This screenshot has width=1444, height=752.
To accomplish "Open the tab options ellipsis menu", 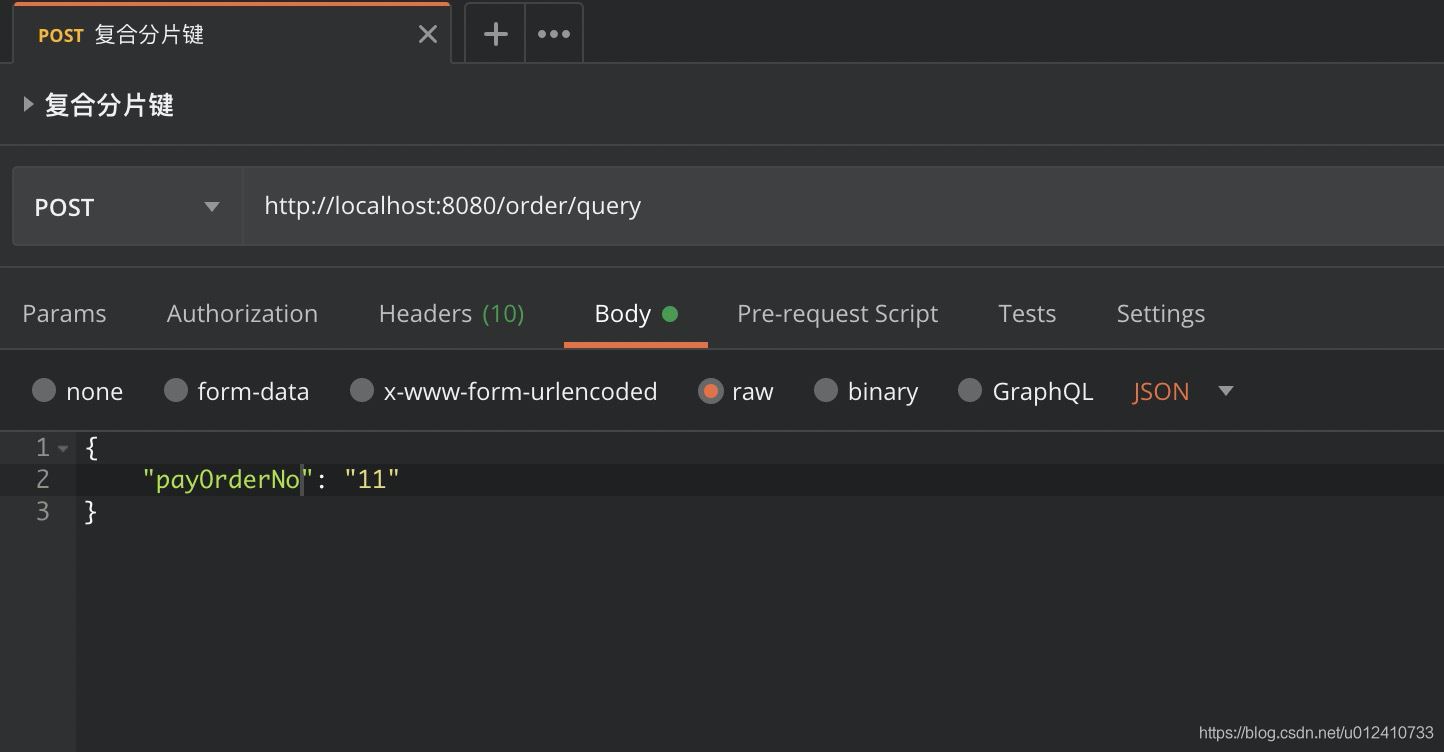I will (x=554, y=34).
